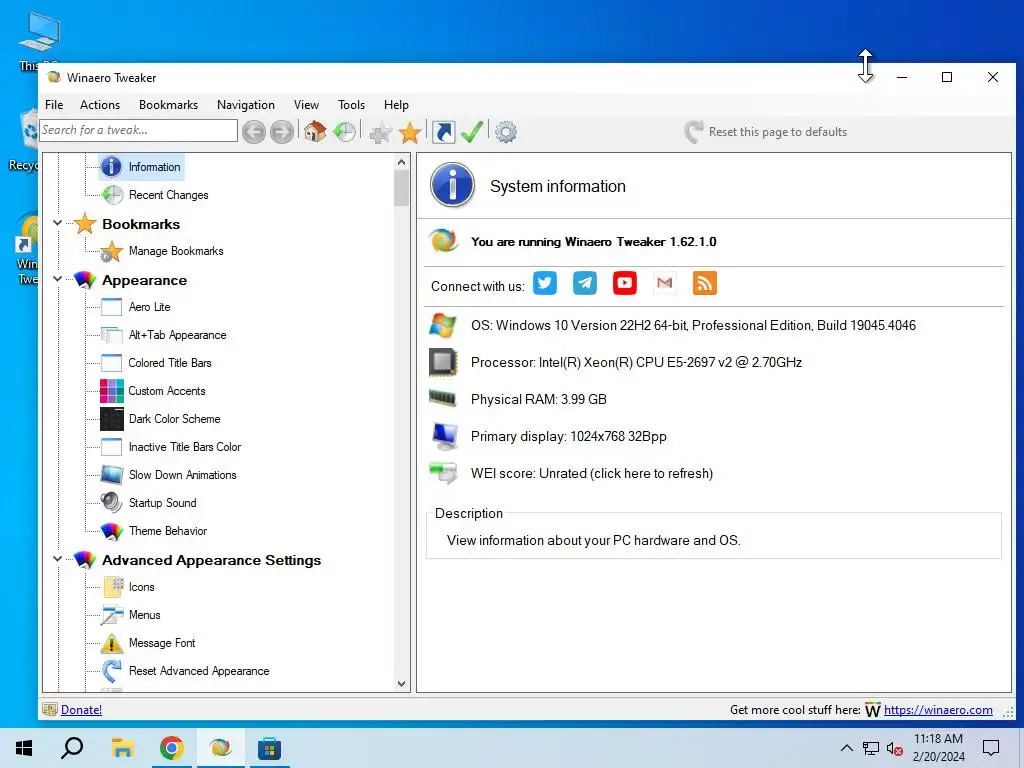Click the tree scrollbar down arrow
This screenshot has width=1024, height=768.
click(401, 684)
